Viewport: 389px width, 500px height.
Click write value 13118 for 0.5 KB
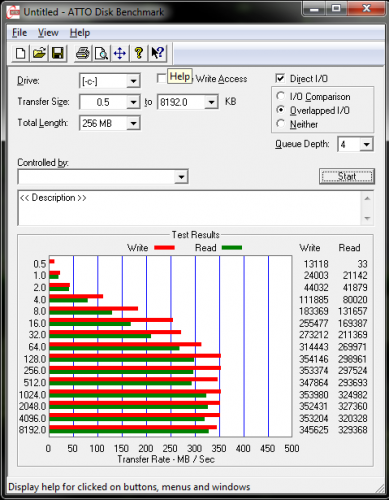316,264
